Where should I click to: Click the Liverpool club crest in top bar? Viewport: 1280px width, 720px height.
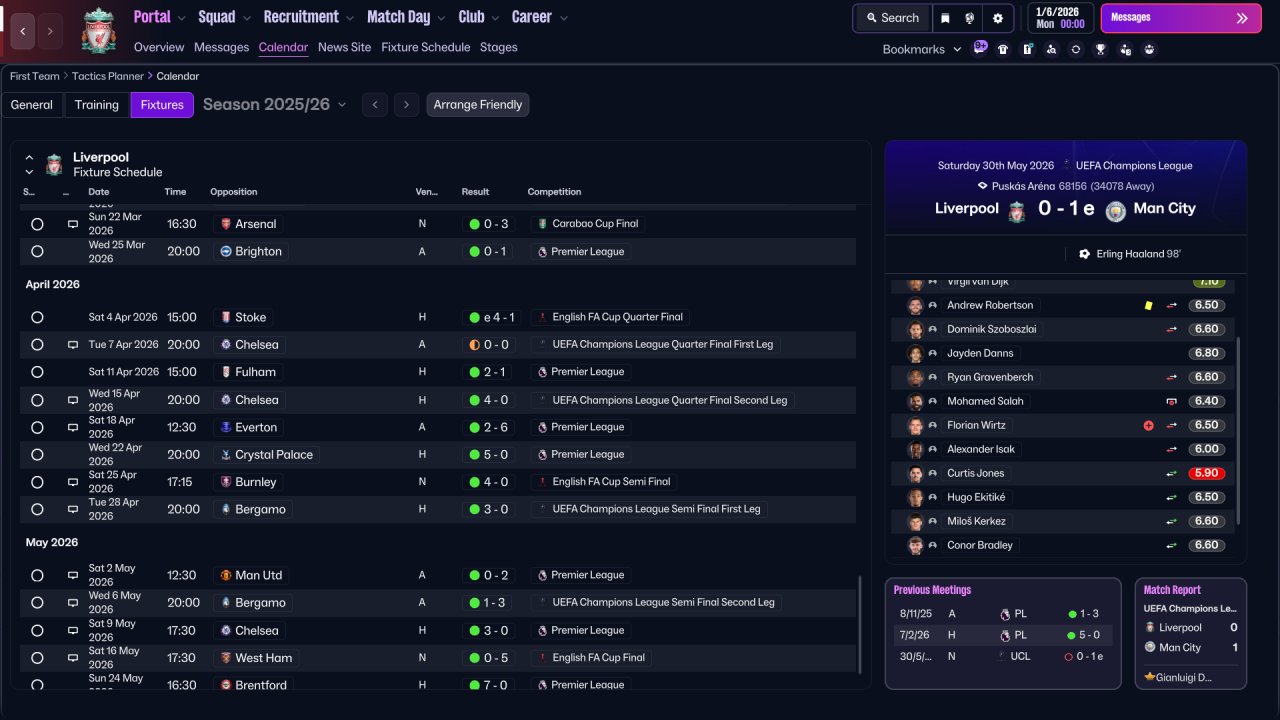click(x=98, y=30)
